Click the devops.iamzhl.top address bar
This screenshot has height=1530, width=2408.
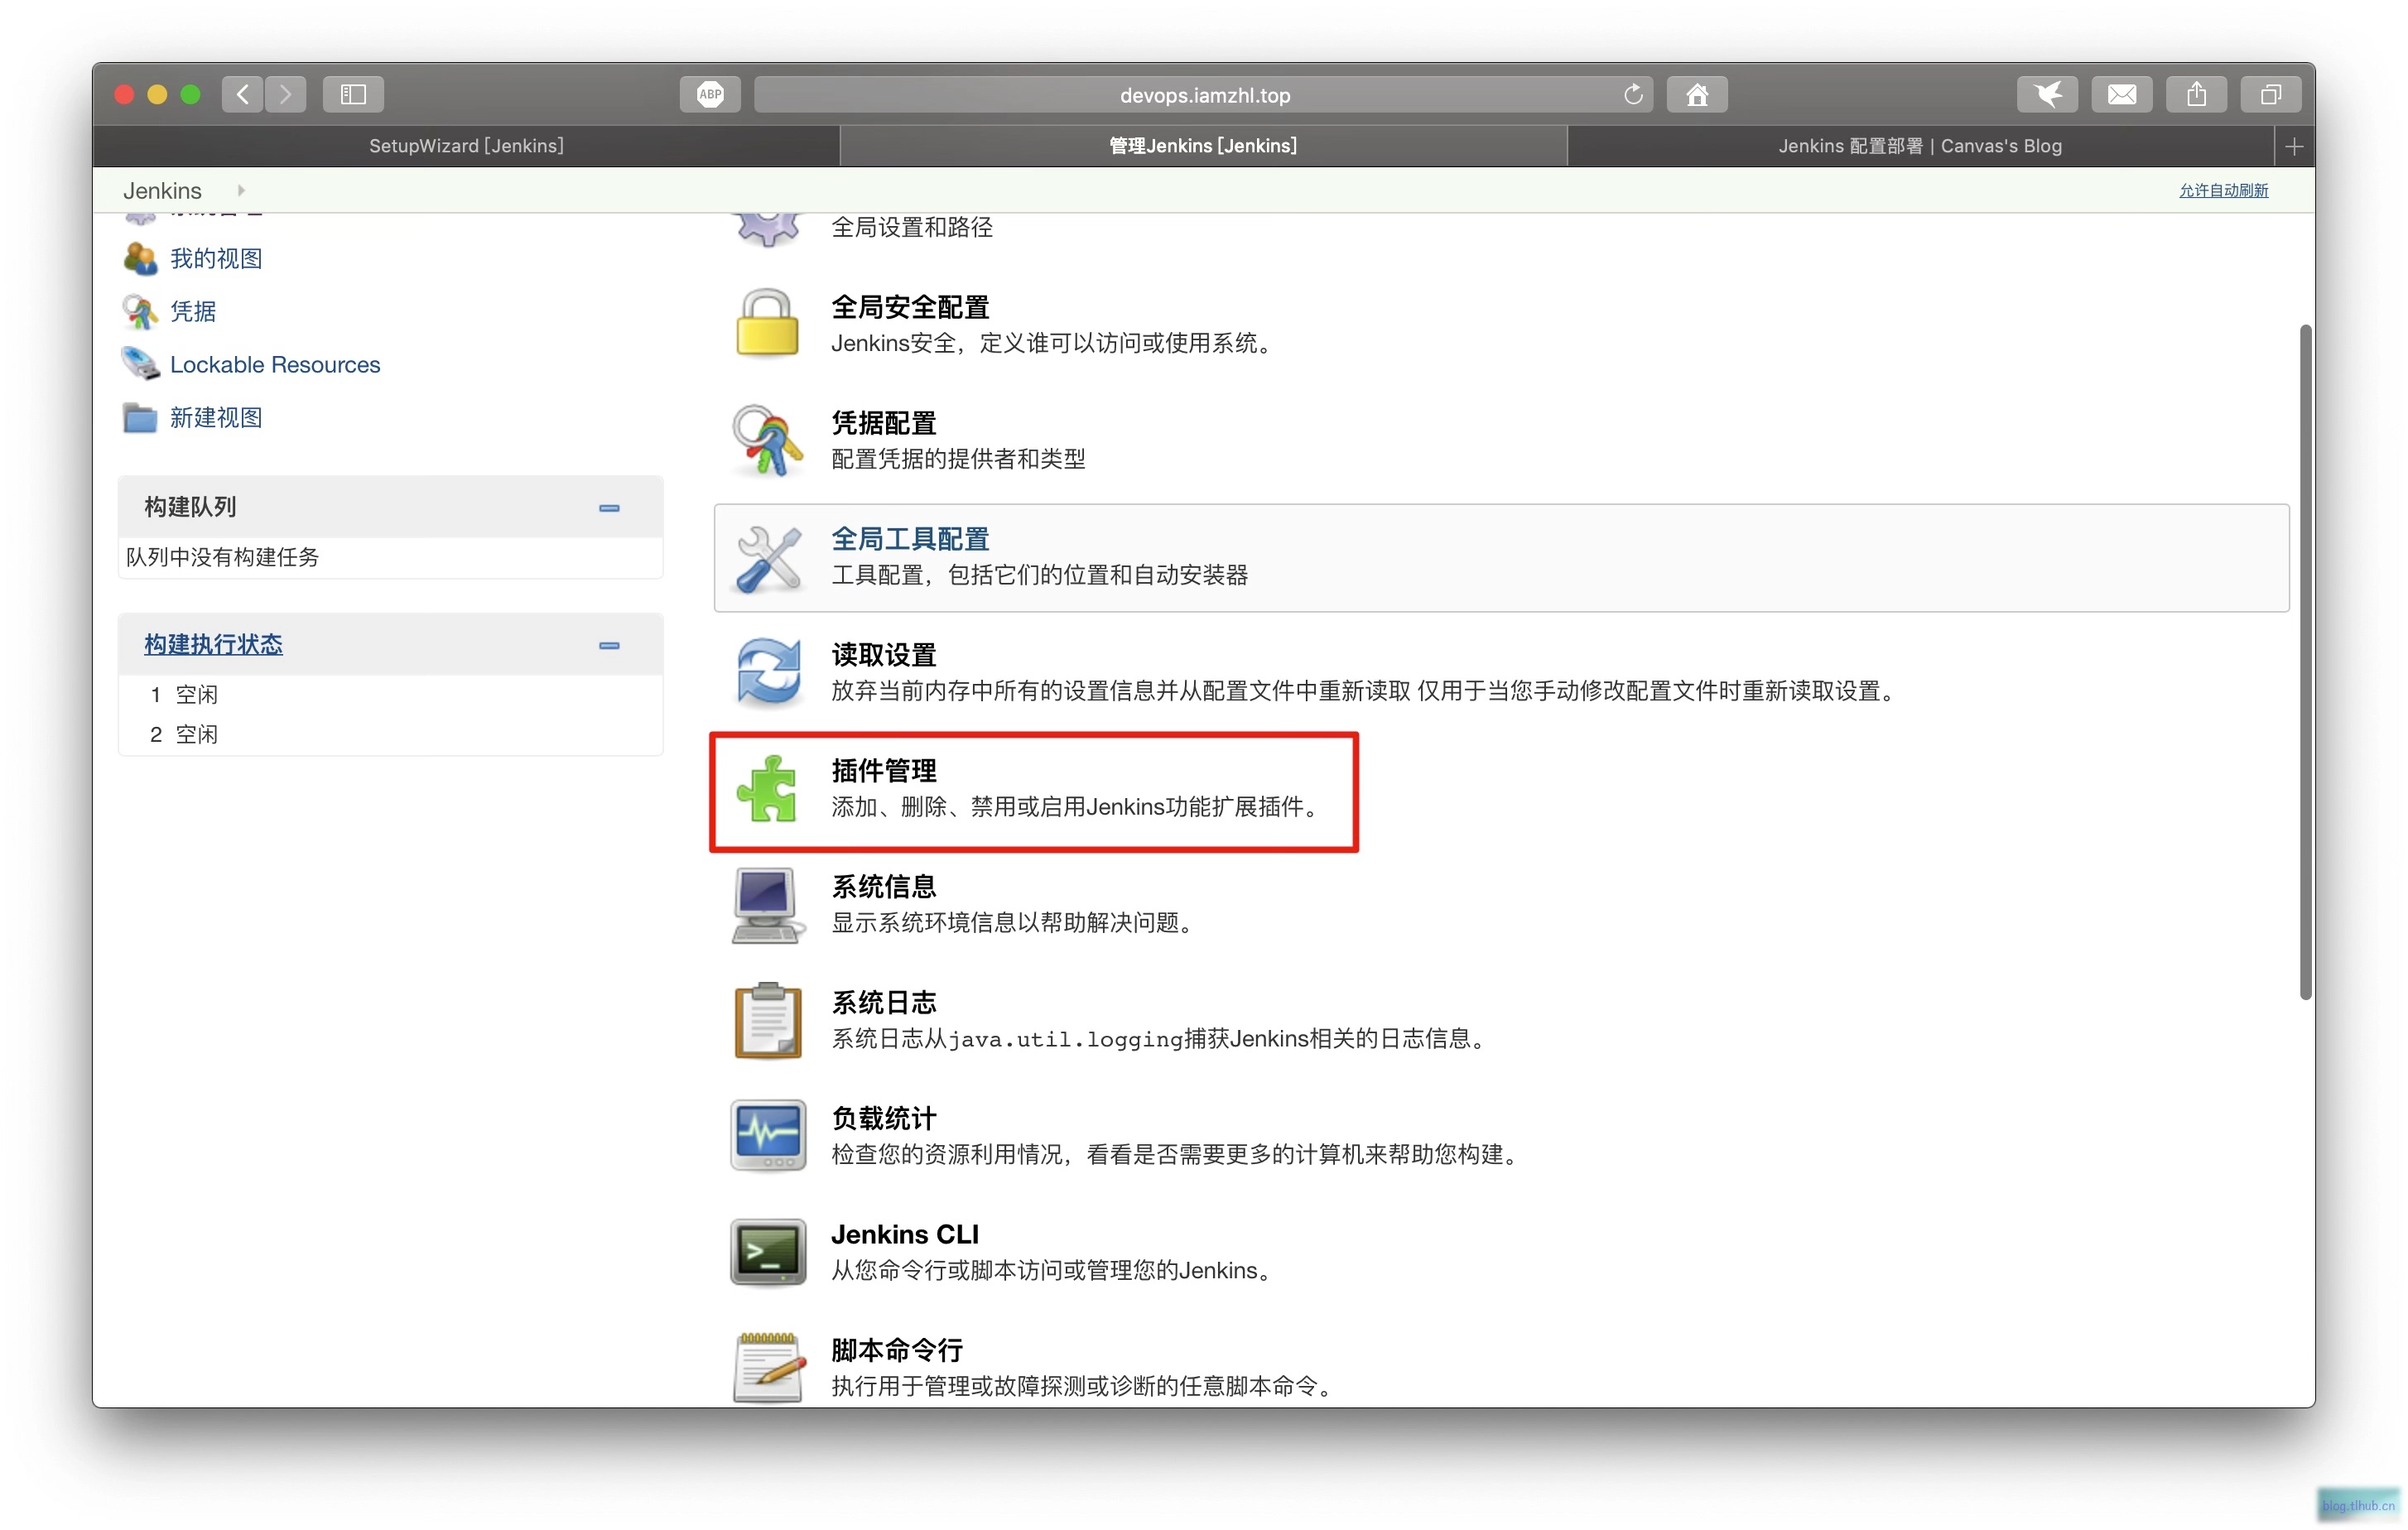[x=1203, y=94]
